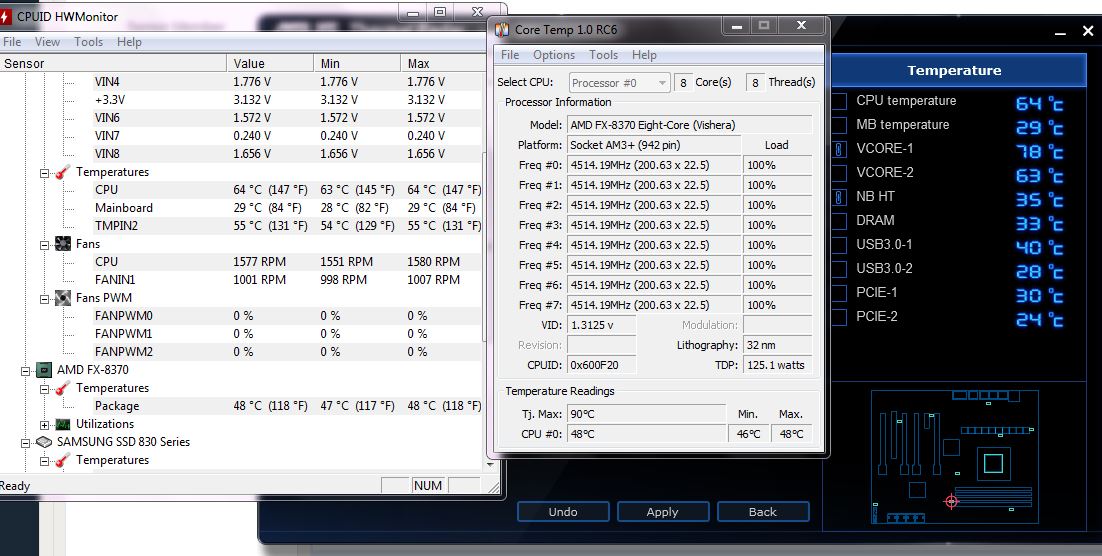Image resolution: width=1102 pixels, height=556 pixels.
Task: Collapse the SAMSUNG SSD 830 Series node
Action: coord(26,443)
